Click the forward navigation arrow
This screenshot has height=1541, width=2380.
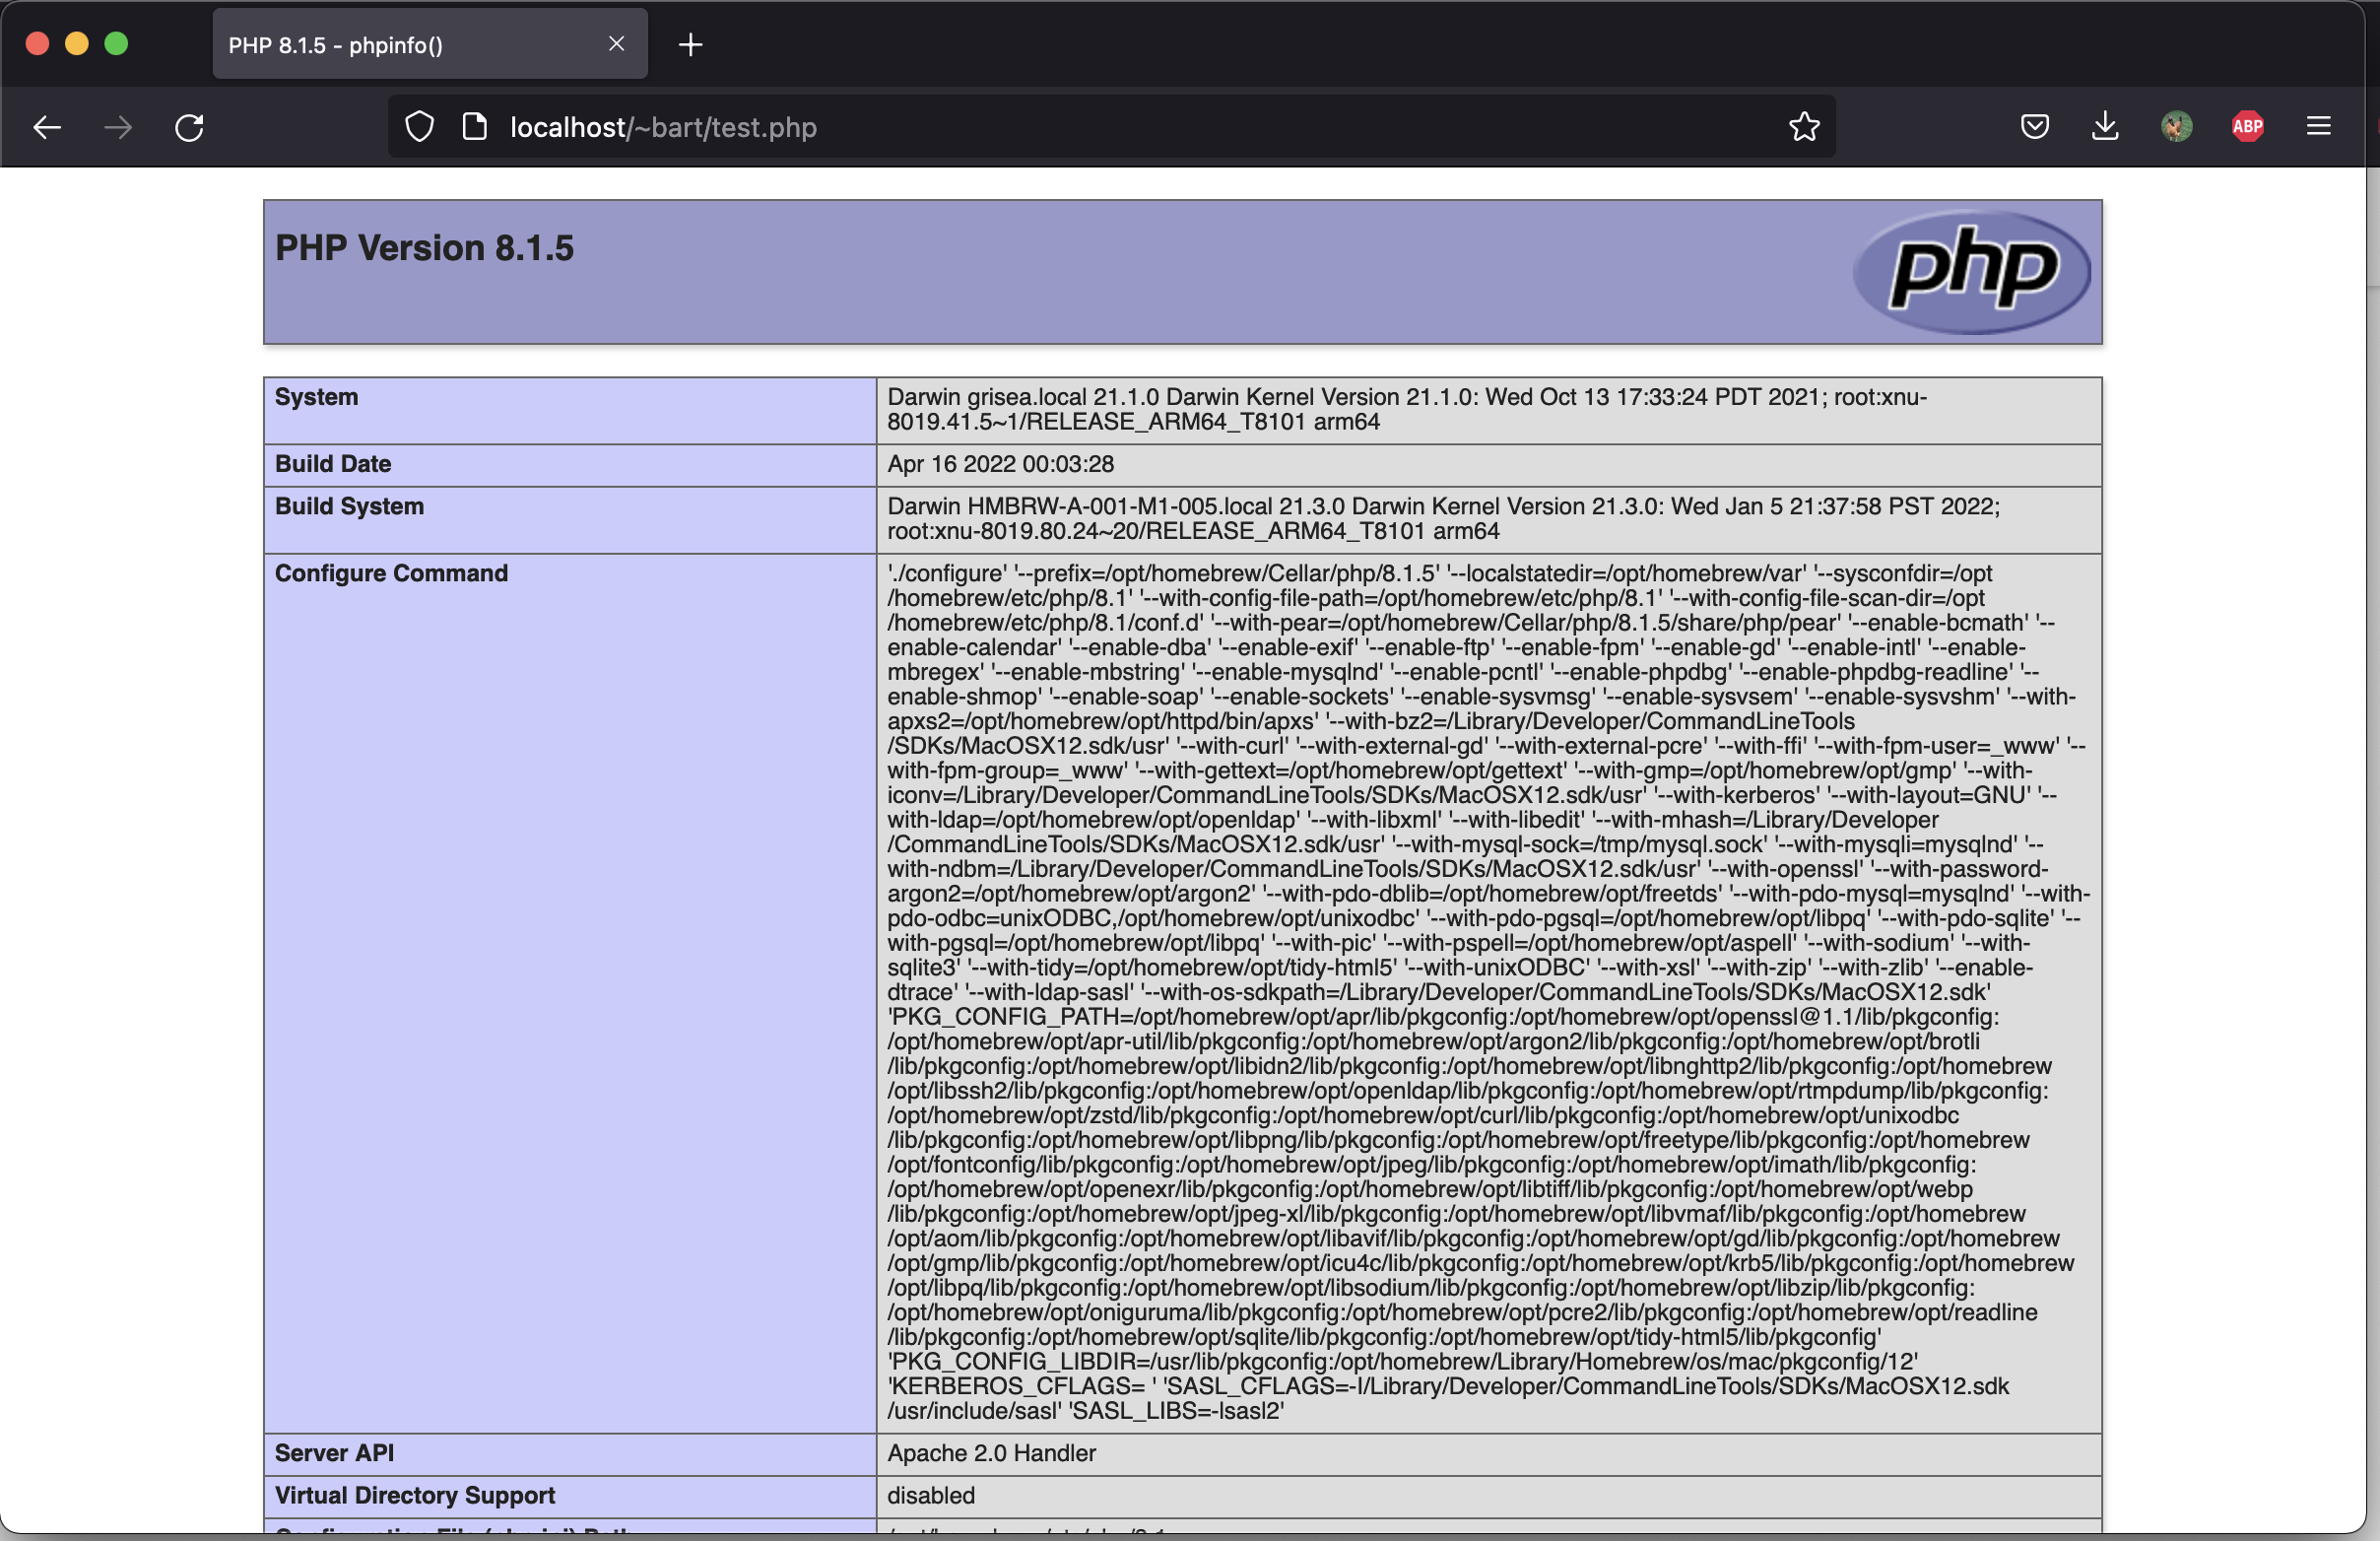pos(118,127)
